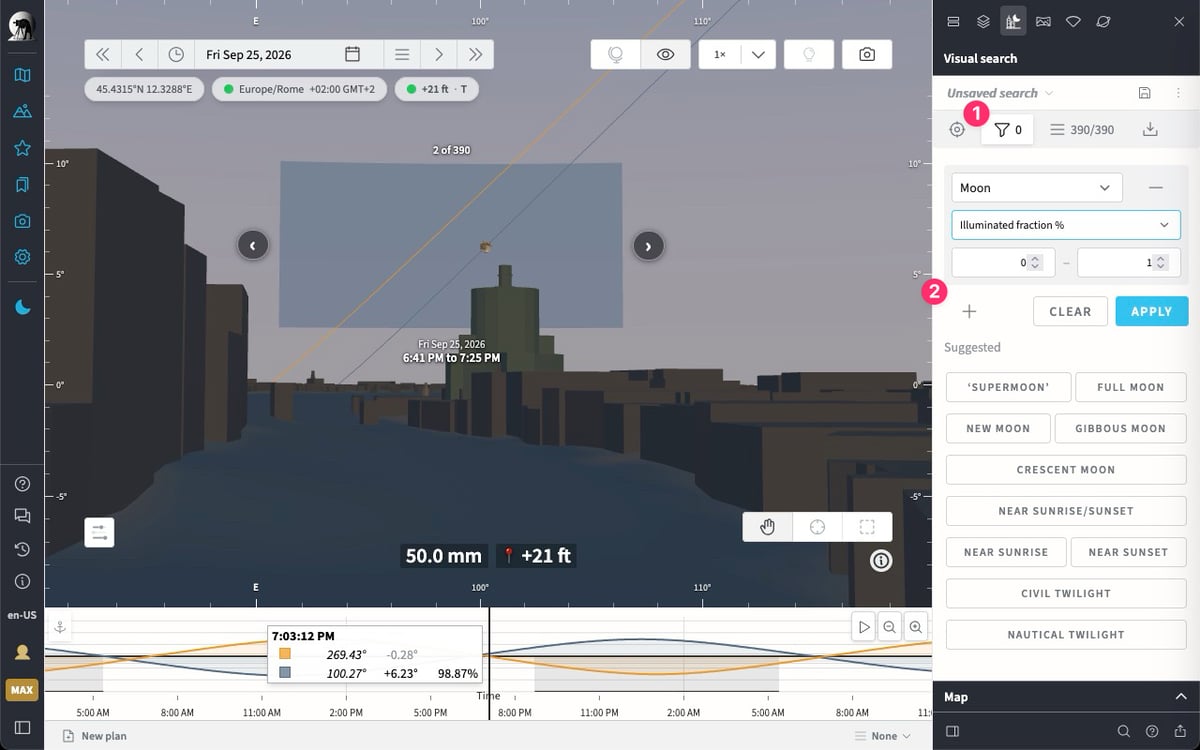Select the pan hand tool
The image size is (1200, 750).
768,527
